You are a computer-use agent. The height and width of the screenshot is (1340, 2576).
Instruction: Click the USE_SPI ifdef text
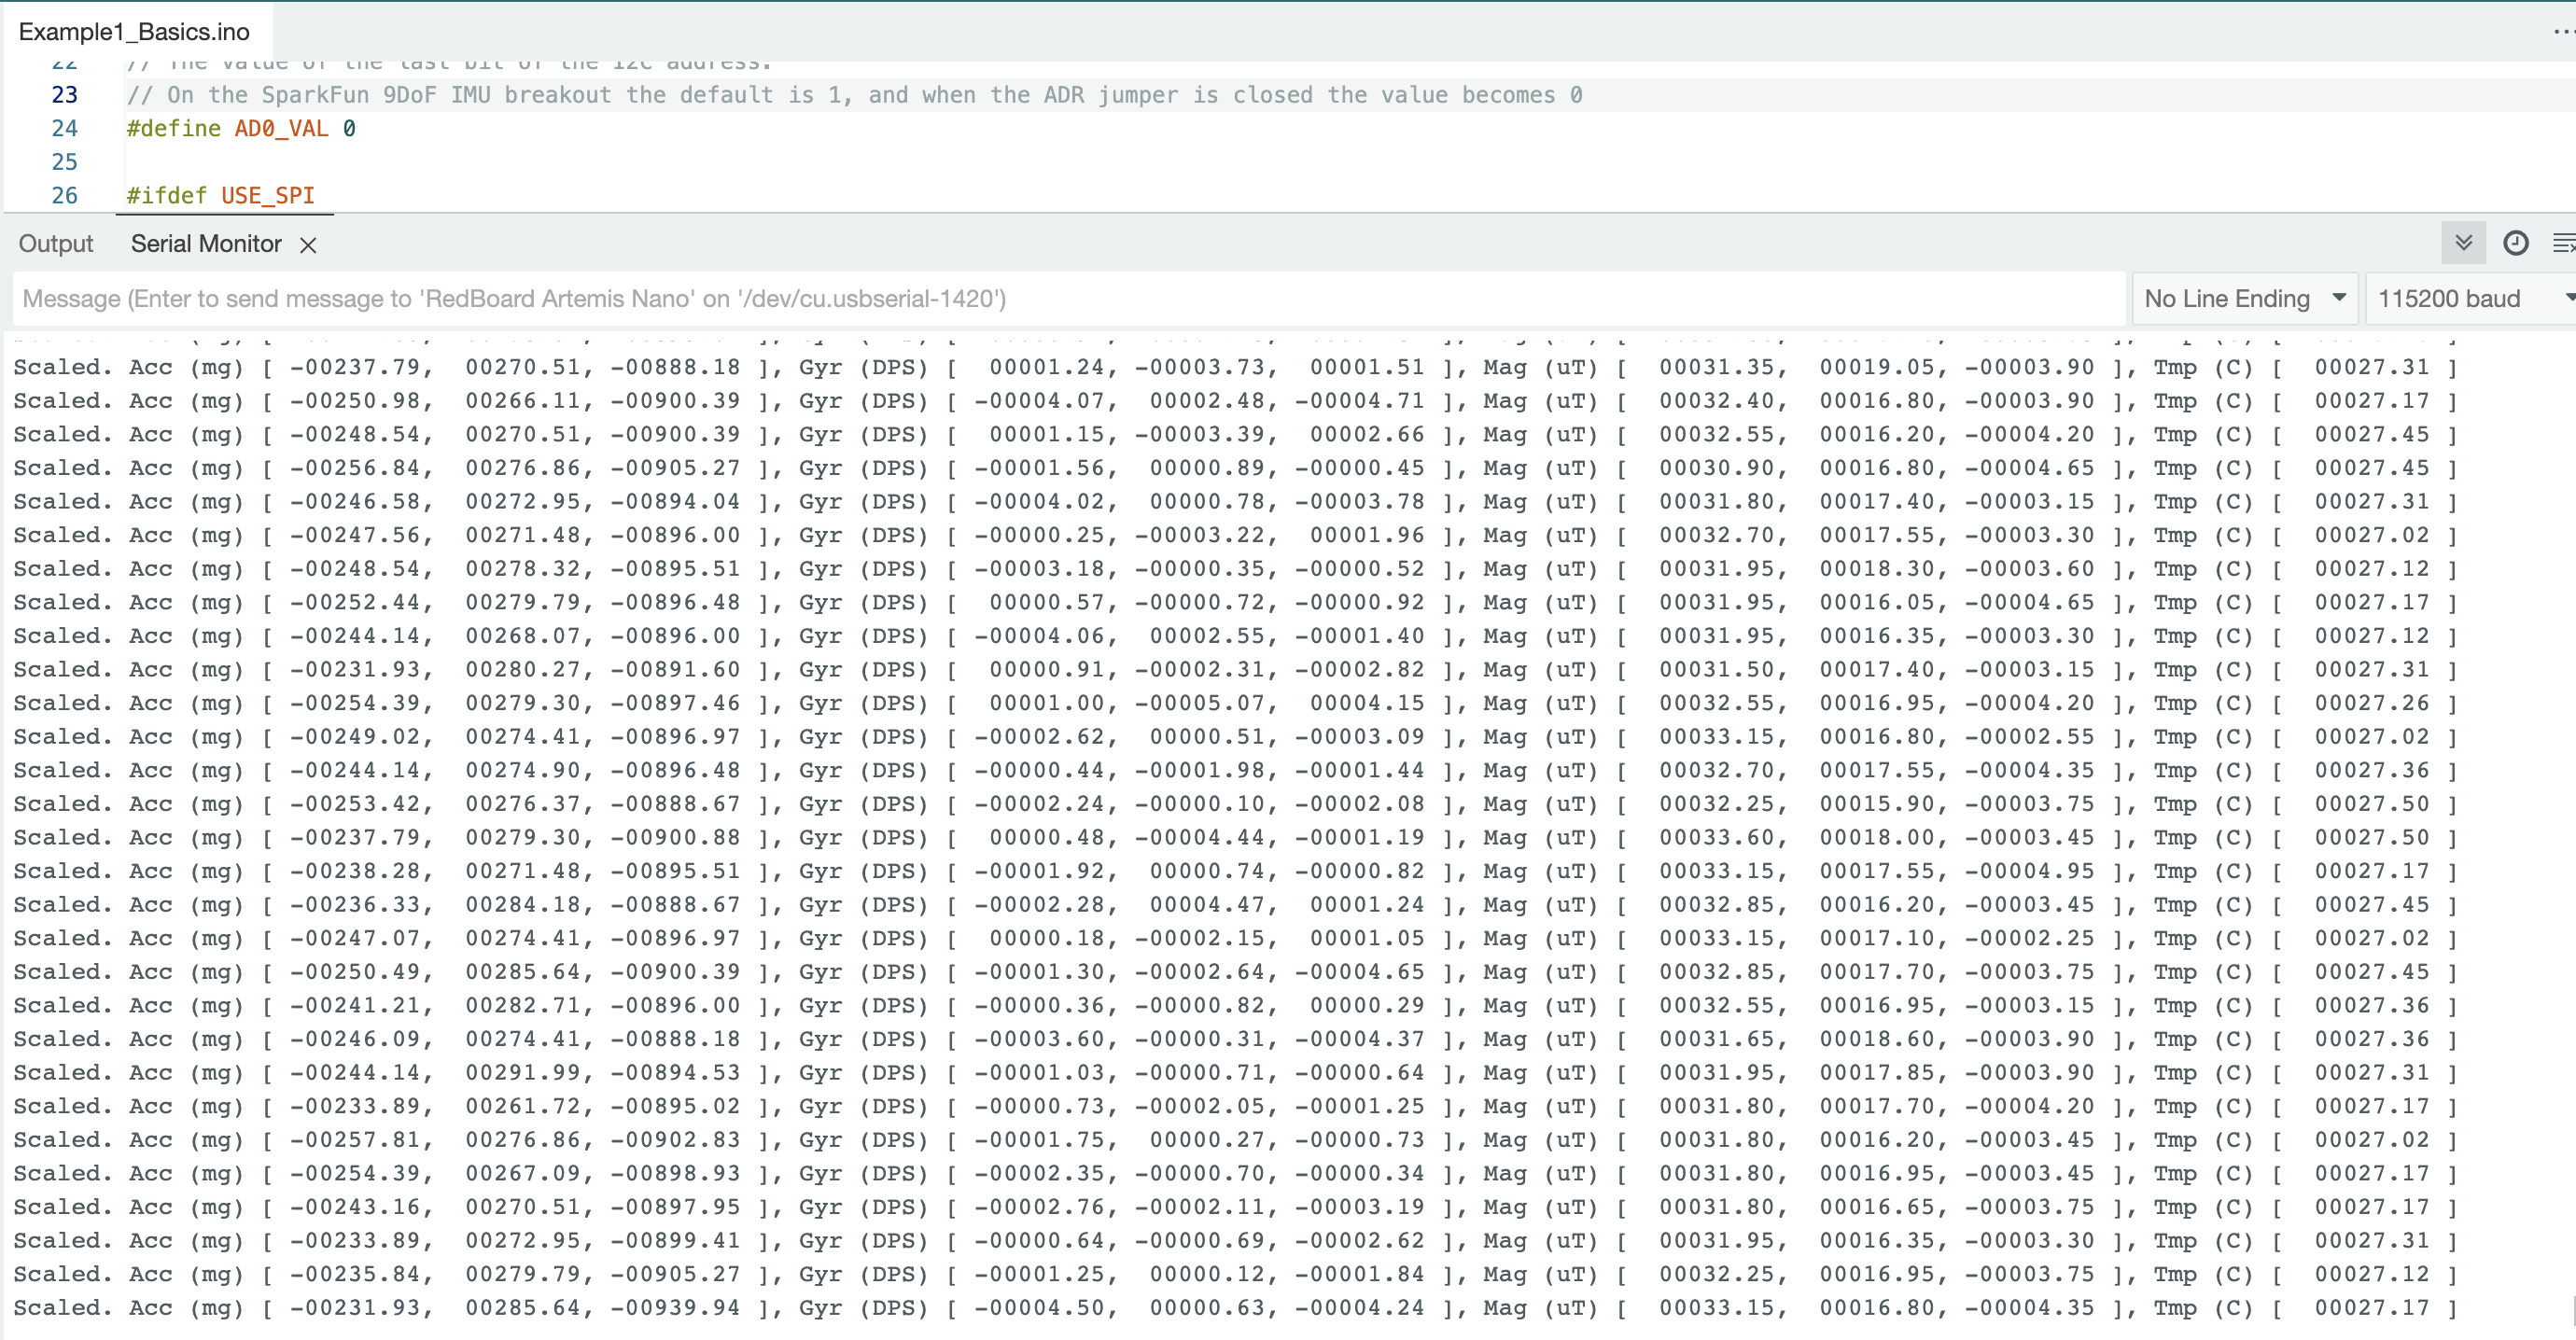[x=267, y=195]
